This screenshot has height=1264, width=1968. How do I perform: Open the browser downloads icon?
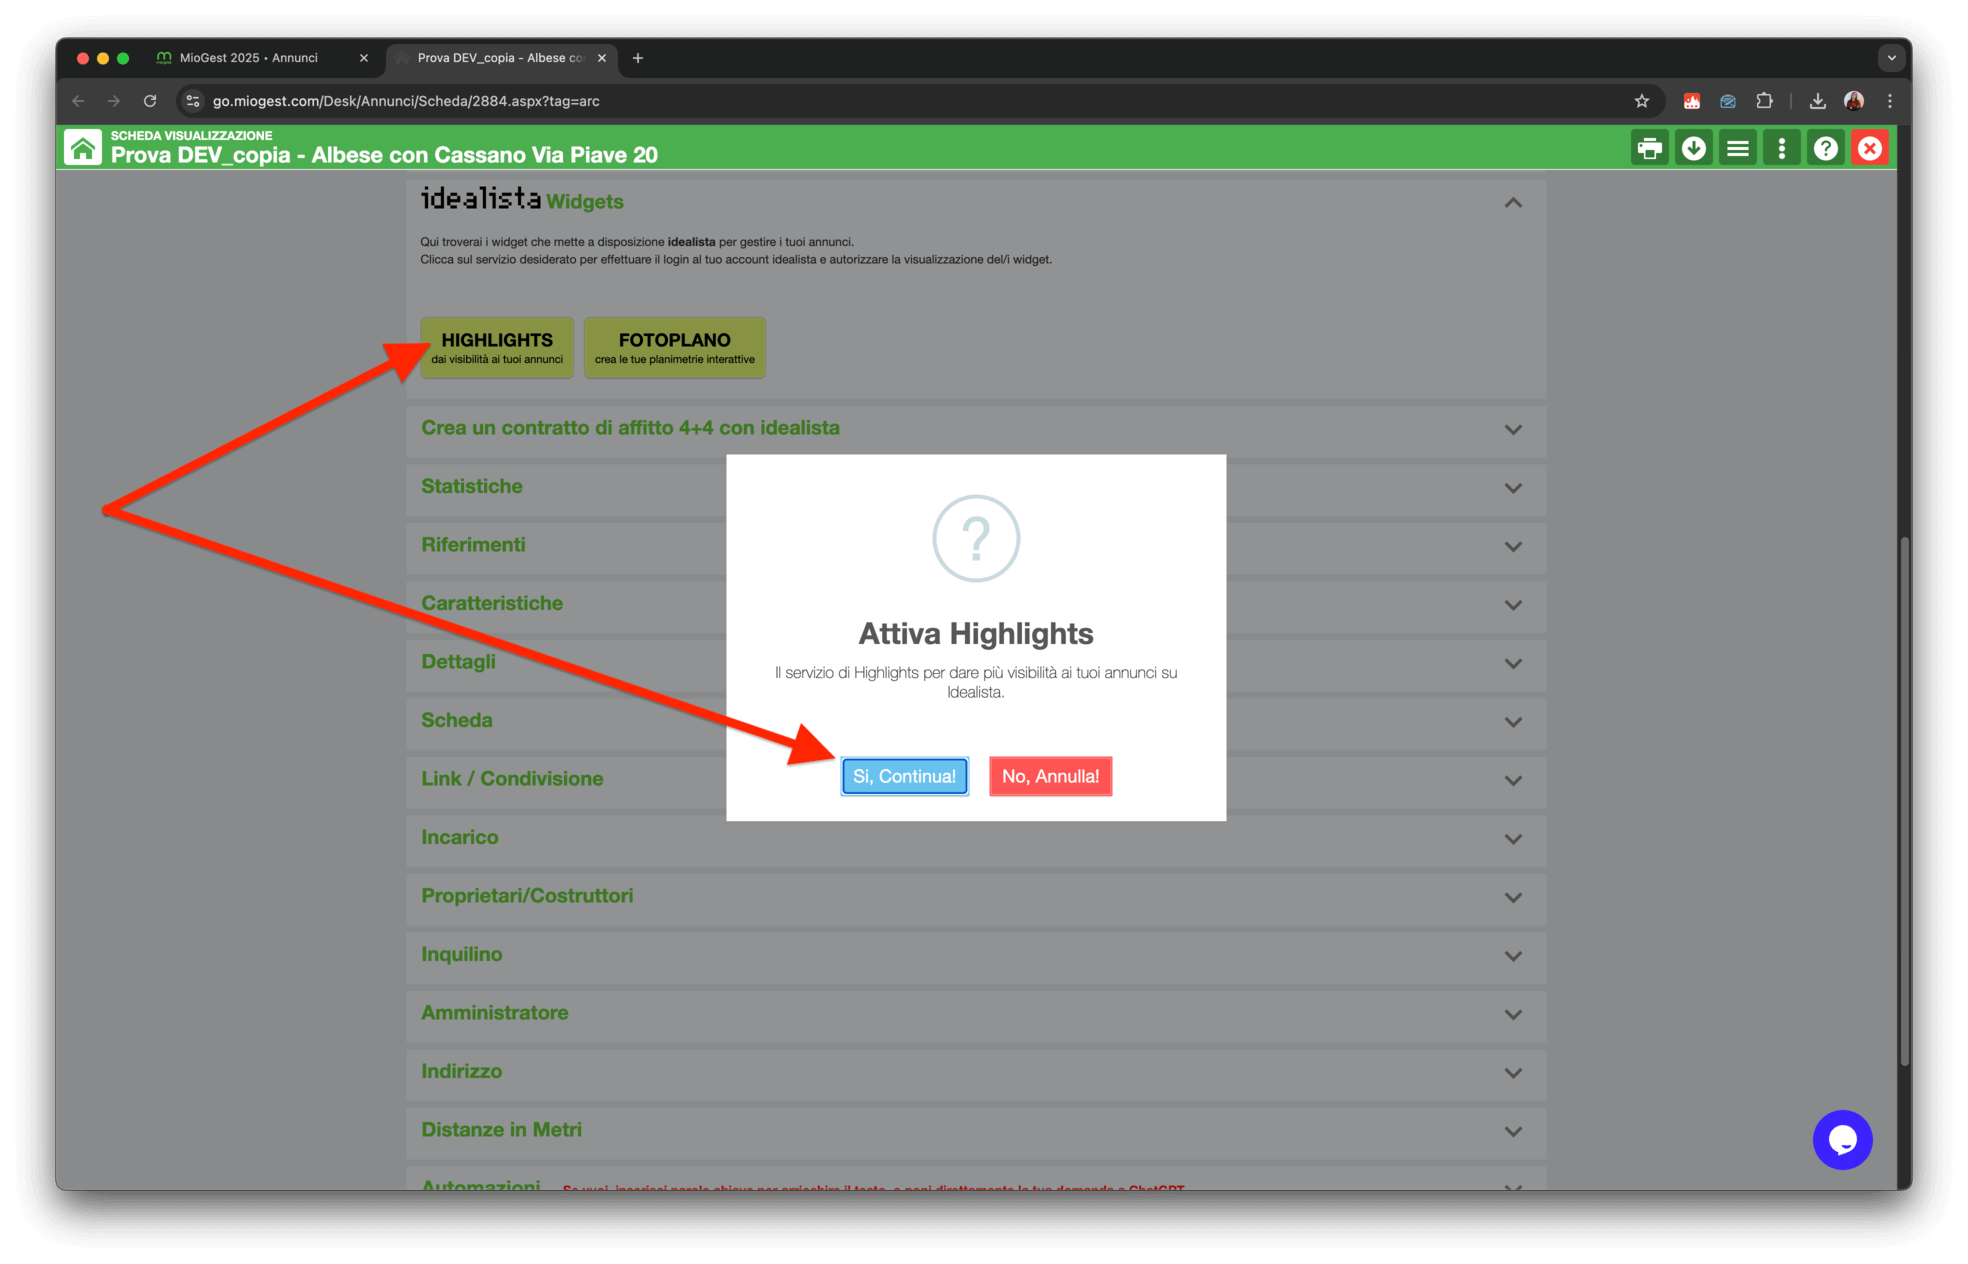click(x=1817, y=101)
